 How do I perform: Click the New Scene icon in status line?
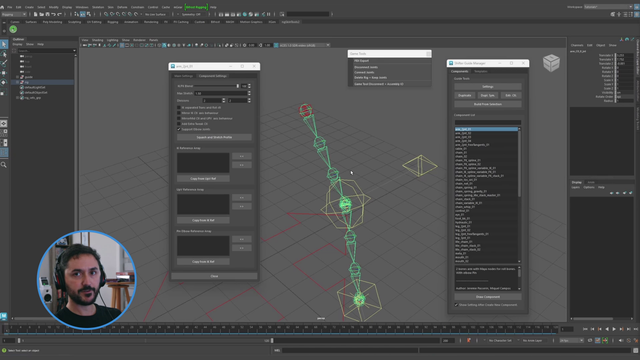pos(36,14)
